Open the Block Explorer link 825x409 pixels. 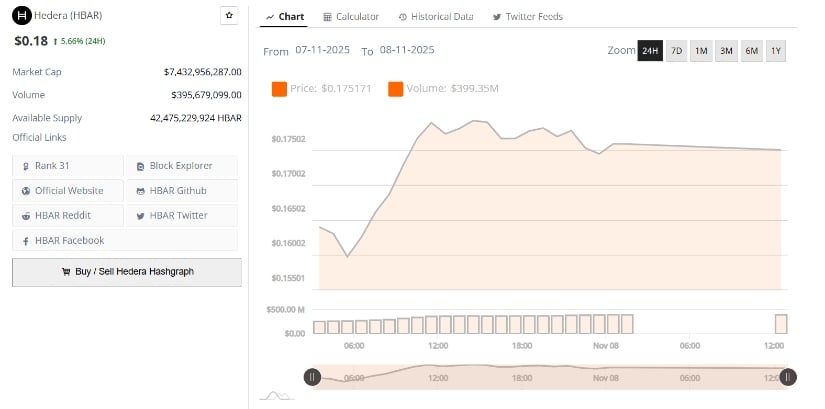pos(181,165)
